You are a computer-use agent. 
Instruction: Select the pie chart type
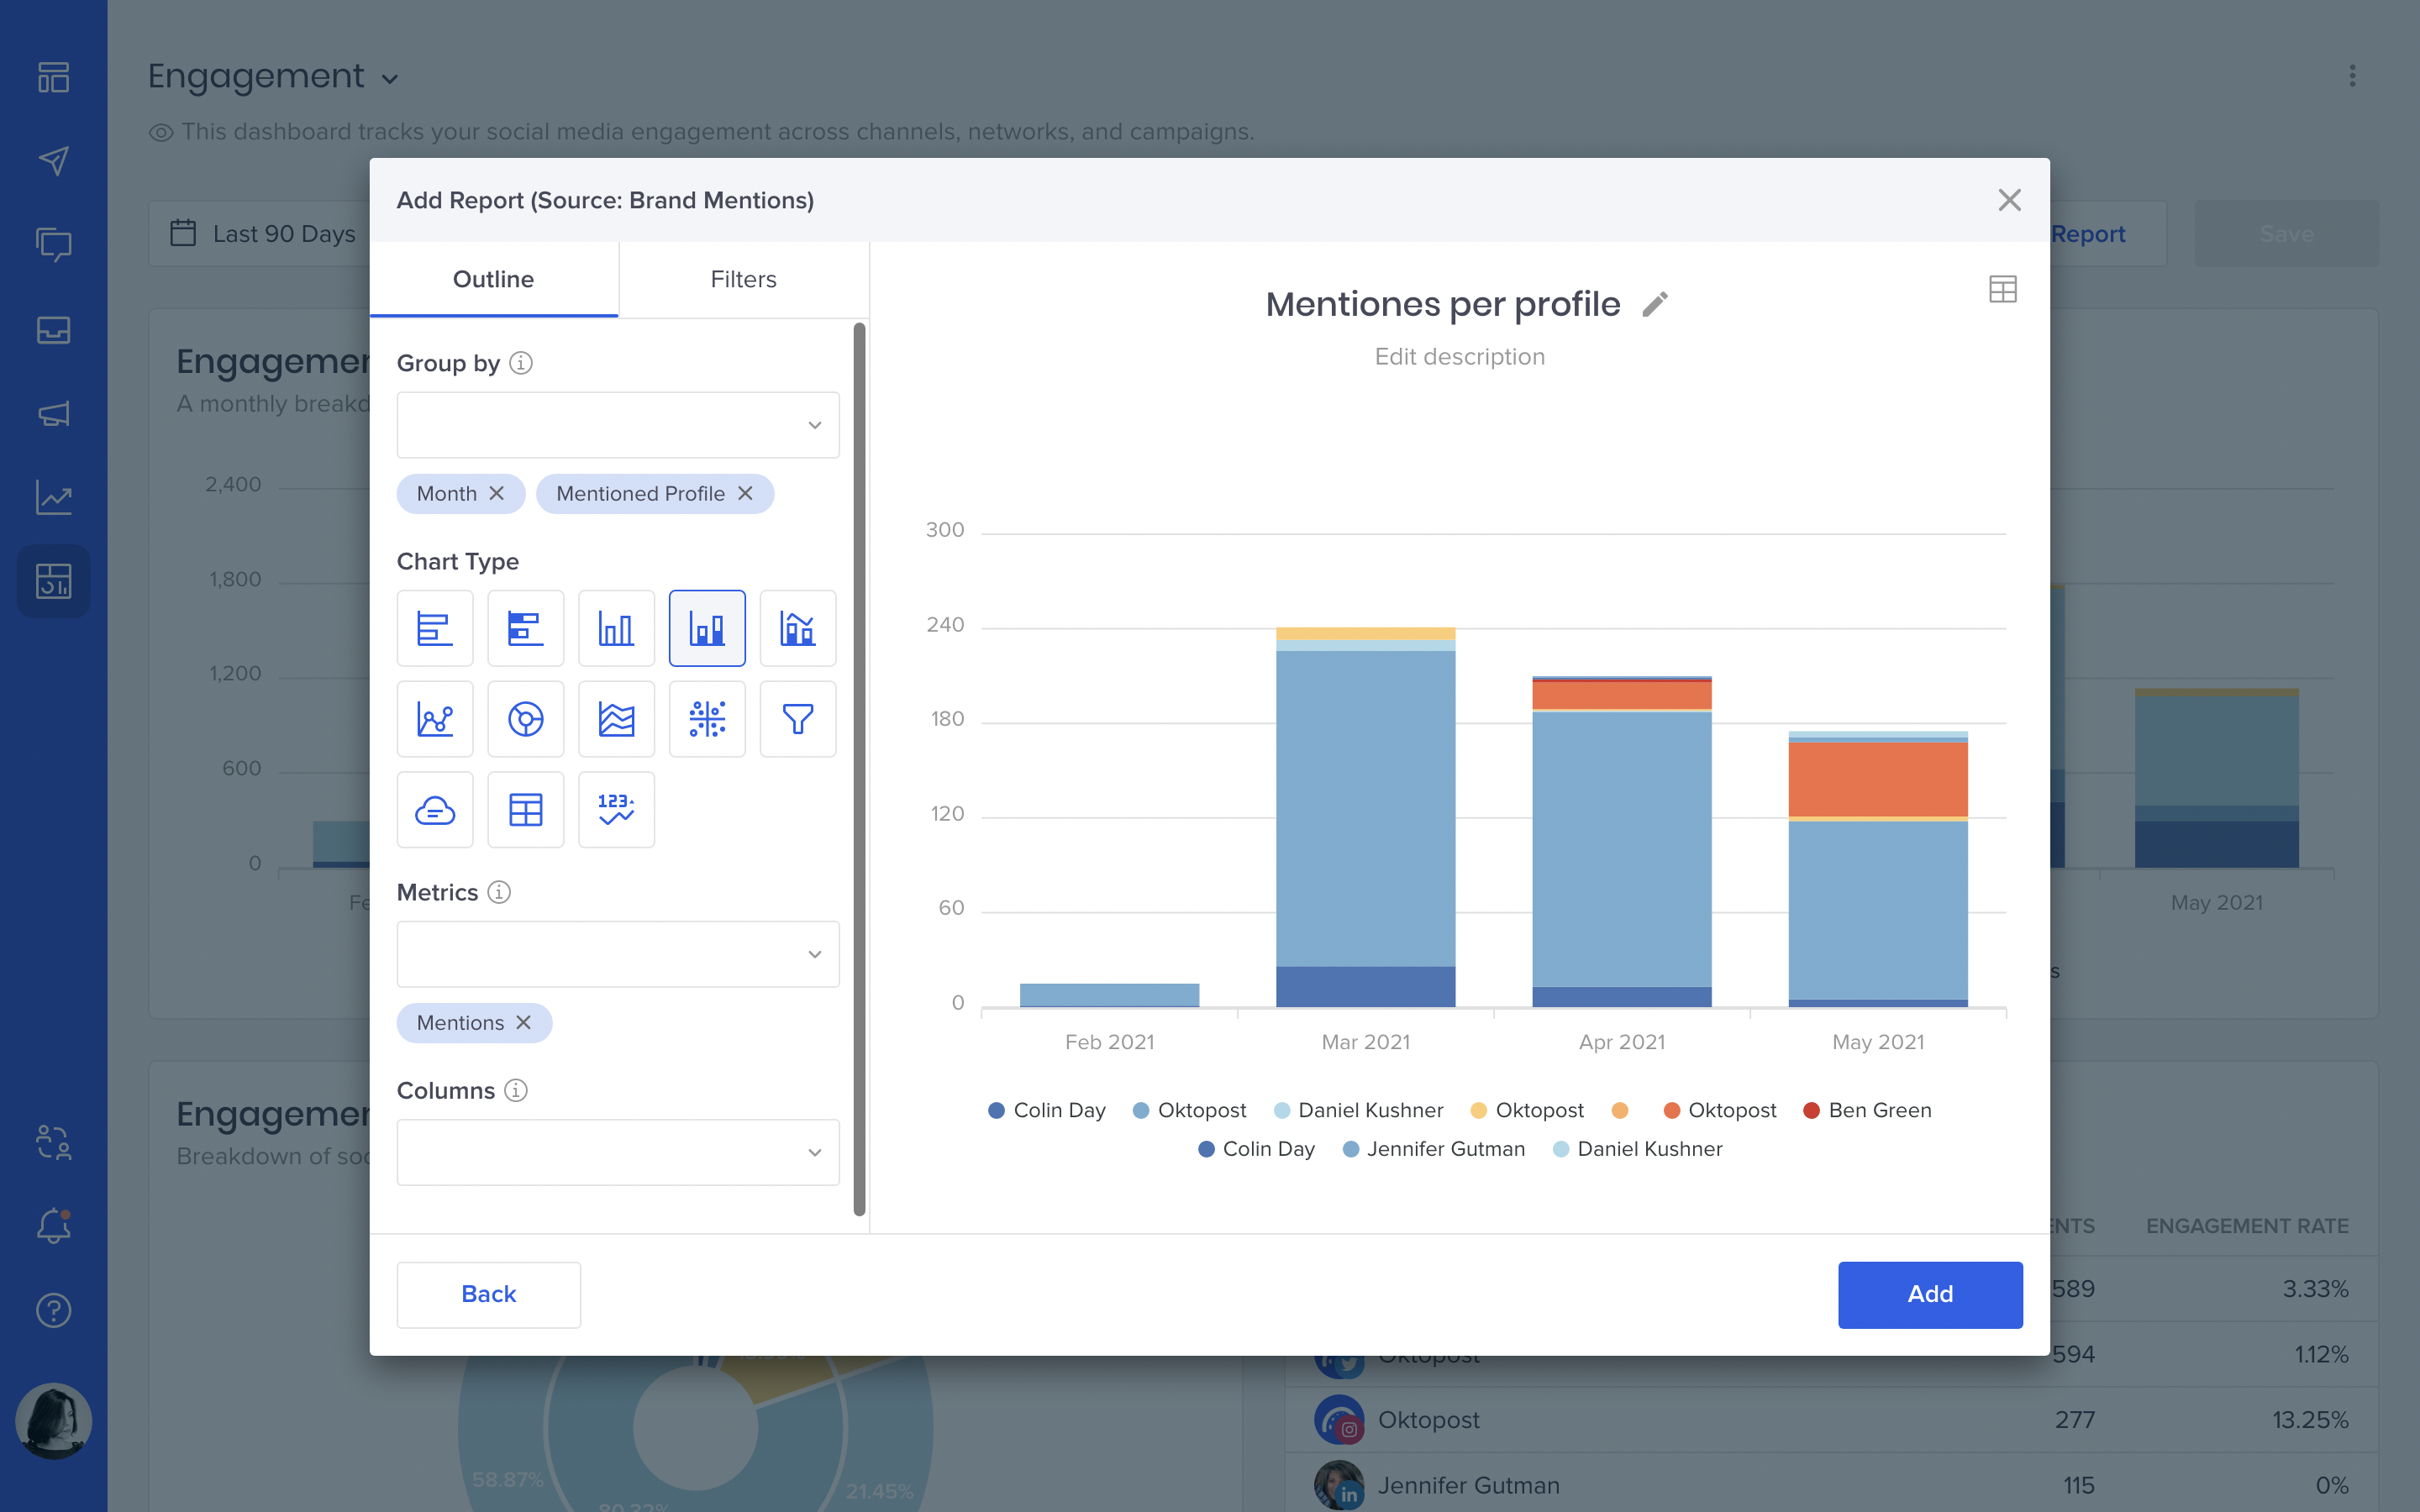pos(526,719)
